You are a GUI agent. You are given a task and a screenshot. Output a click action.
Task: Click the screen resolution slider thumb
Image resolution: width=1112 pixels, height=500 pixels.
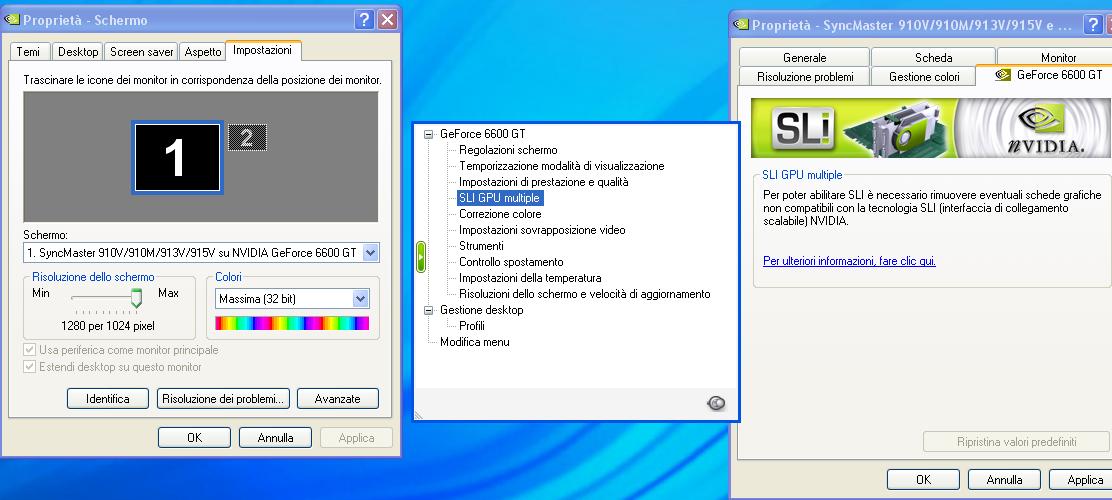(x=136, y=297)
